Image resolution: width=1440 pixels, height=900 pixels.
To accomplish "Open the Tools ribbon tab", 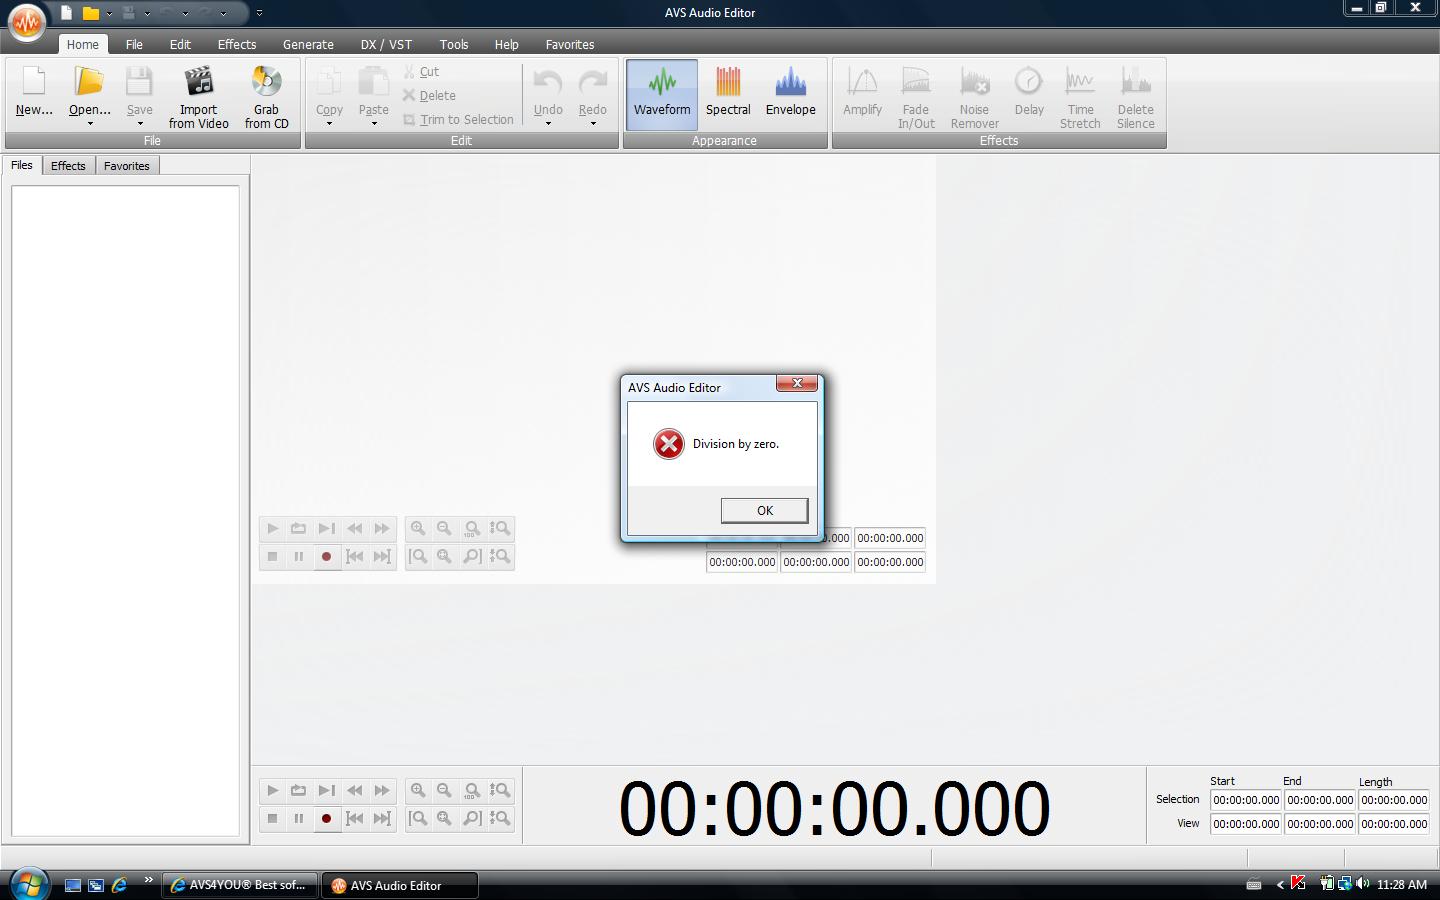I will tap(453, 44).
